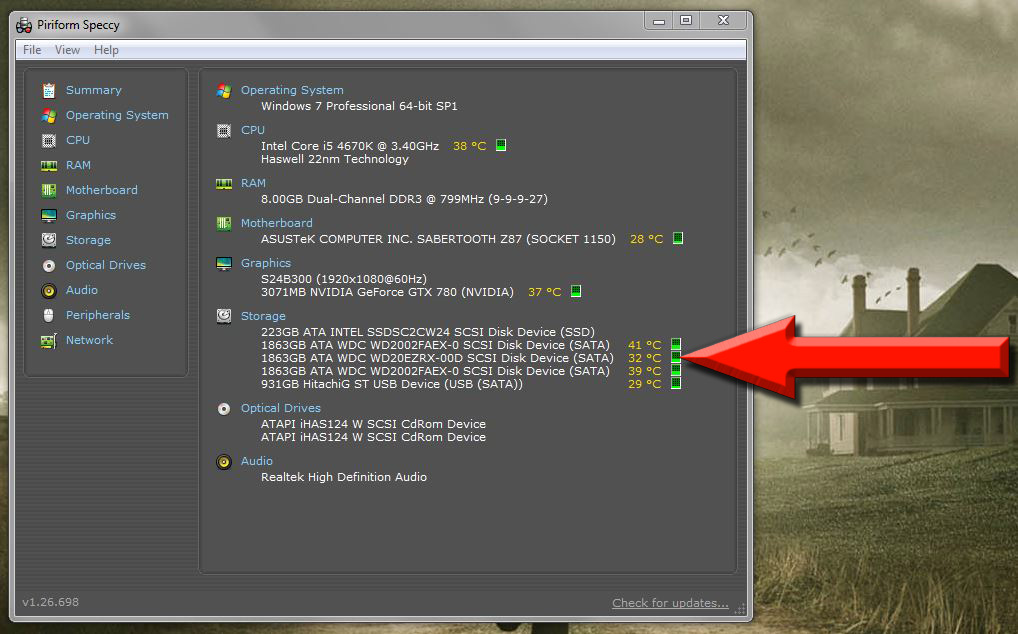Screen dimensions: 1018x634
Task: Click the Audio speaker icon in summary
Action: pyautogui.click(x=224, y=462)
